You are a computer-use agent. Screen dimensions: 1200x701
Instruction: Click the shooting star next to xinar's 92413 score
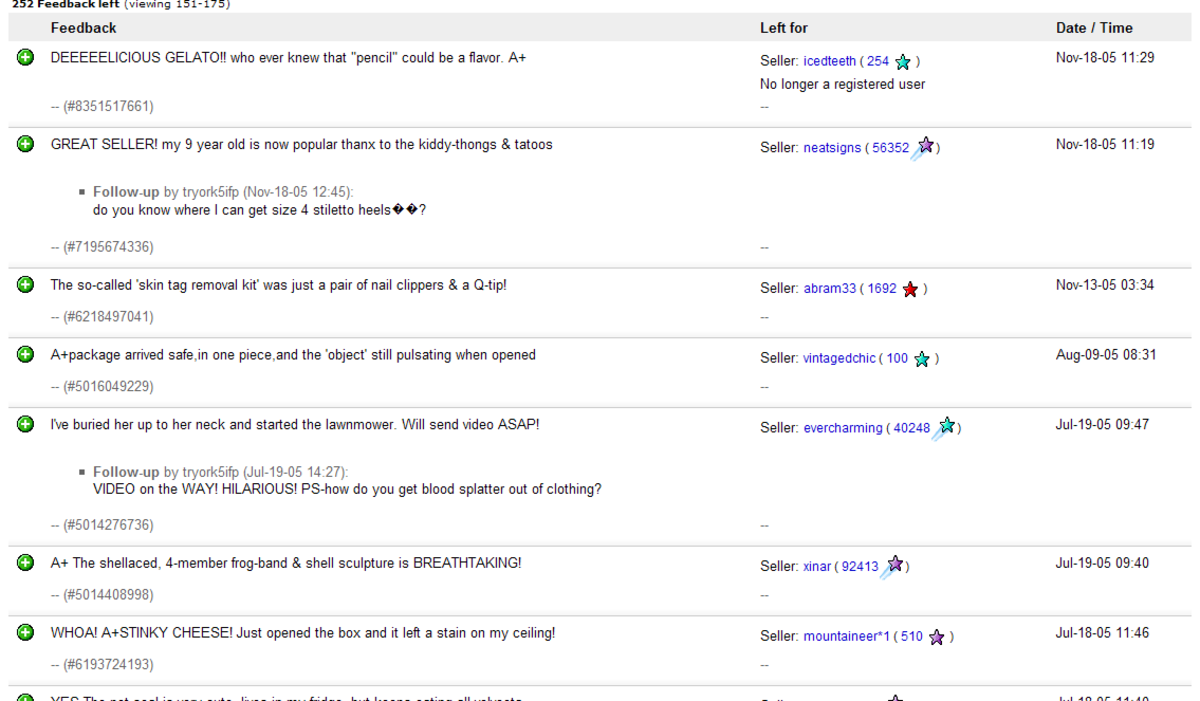(896, 564)
